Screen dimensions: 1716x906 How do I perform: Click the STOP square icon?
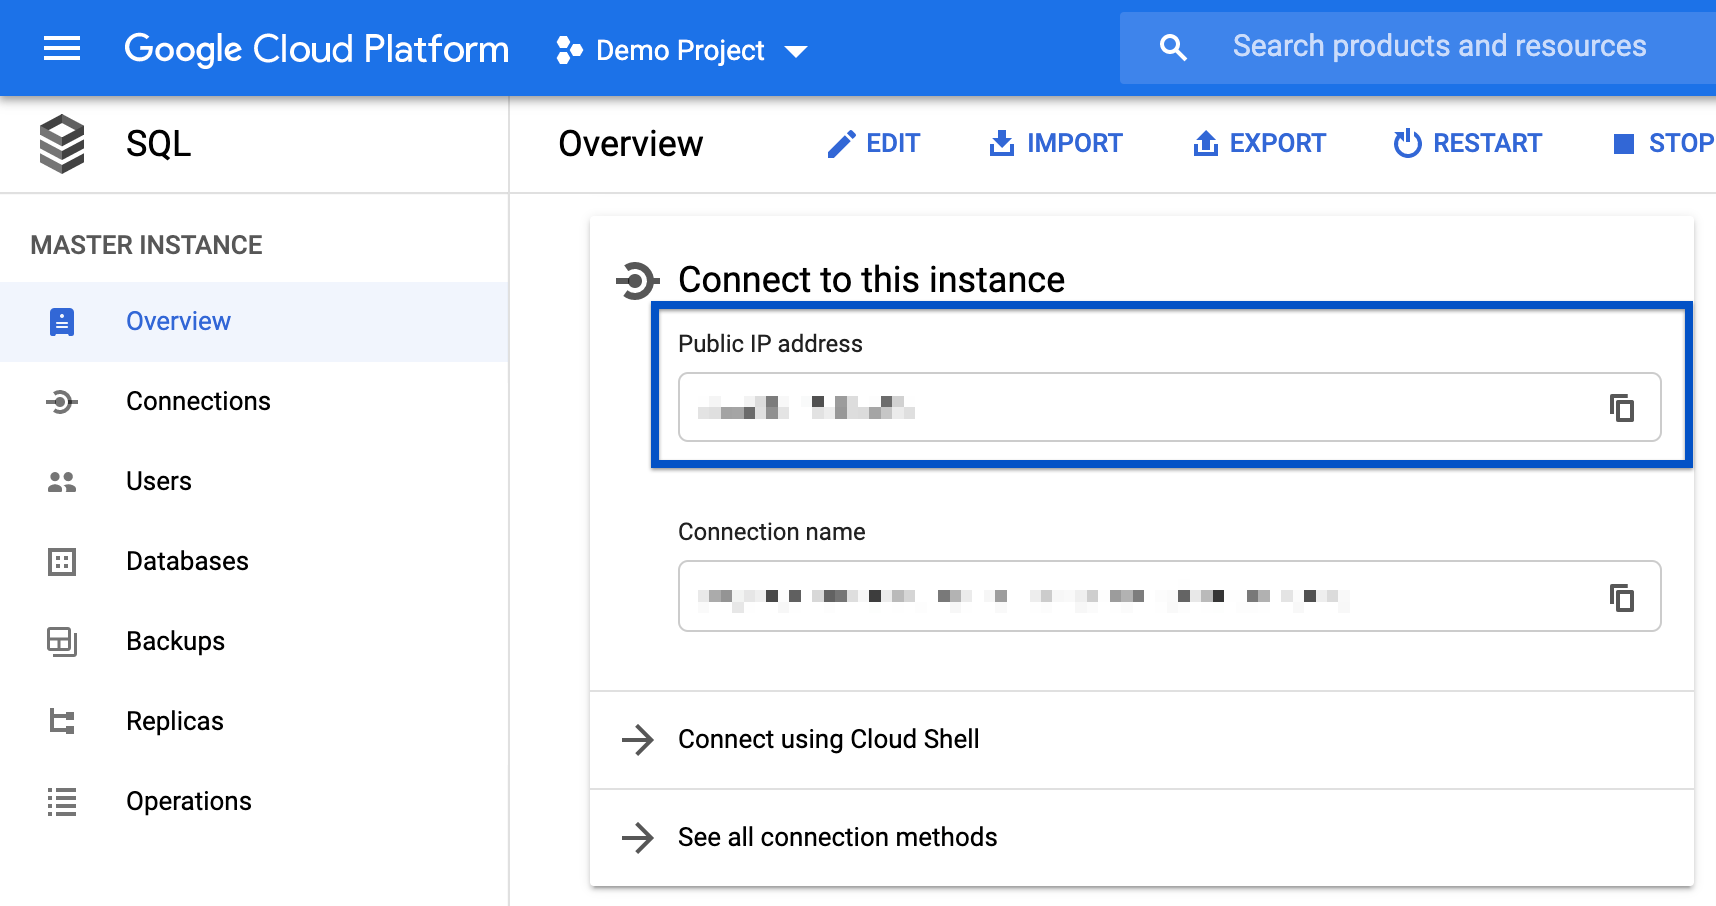coord(1624,144)
